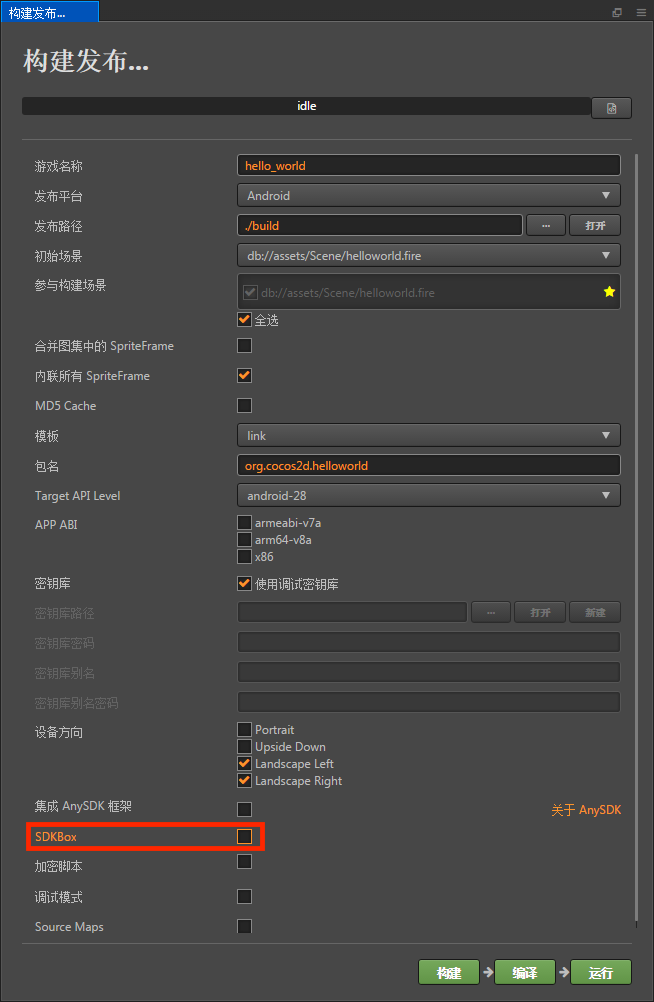The height and width of the screenshot is (1002, 654).
Task: Enable 集成 AnySDK 框架 checkbox
Action: (x=244, y=810)
